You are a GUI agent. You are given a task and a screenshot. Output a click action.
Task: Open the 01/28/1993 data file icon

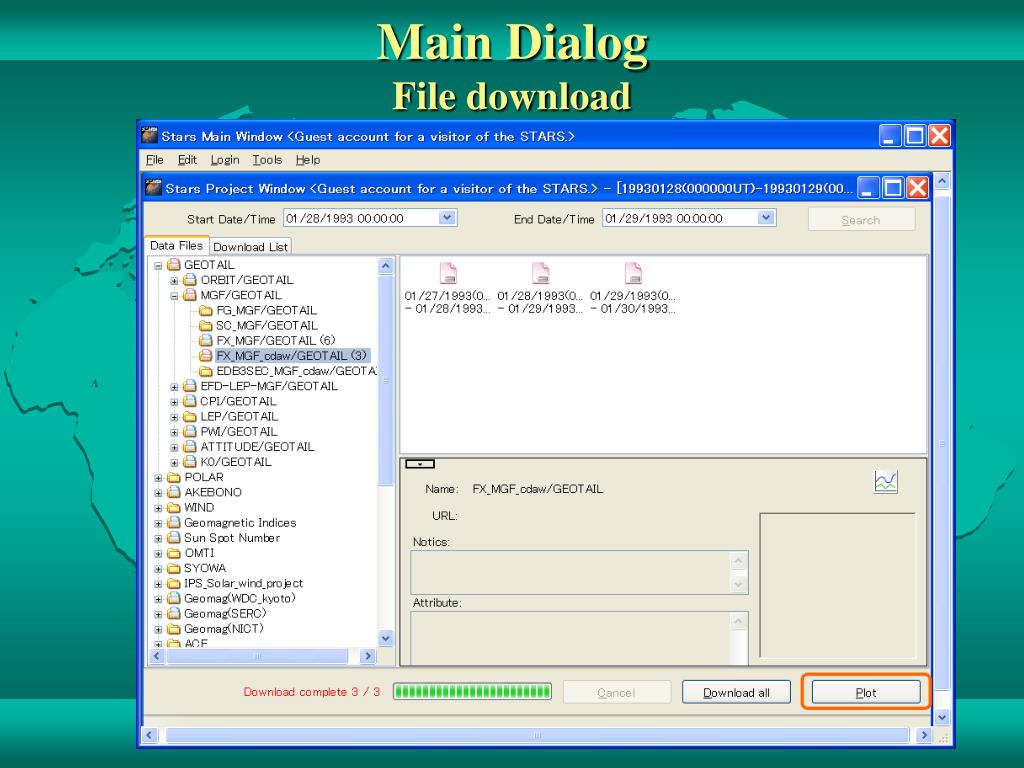[541, 273]
